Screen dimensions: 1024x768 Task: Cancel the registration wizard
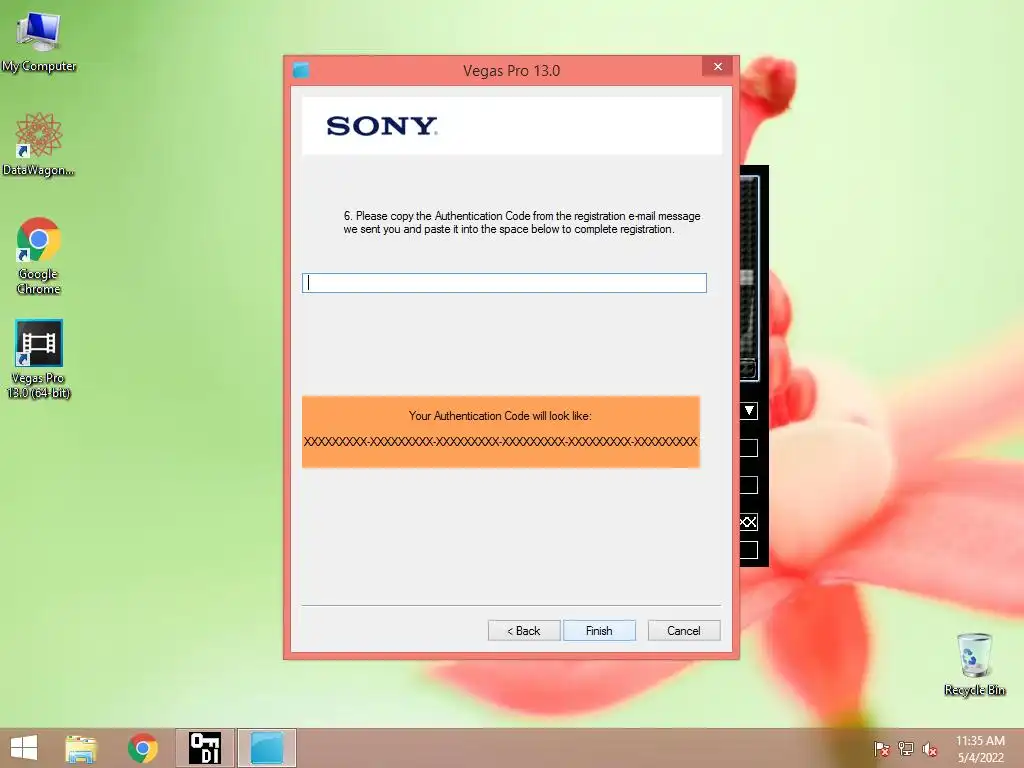tap(684, 630)
